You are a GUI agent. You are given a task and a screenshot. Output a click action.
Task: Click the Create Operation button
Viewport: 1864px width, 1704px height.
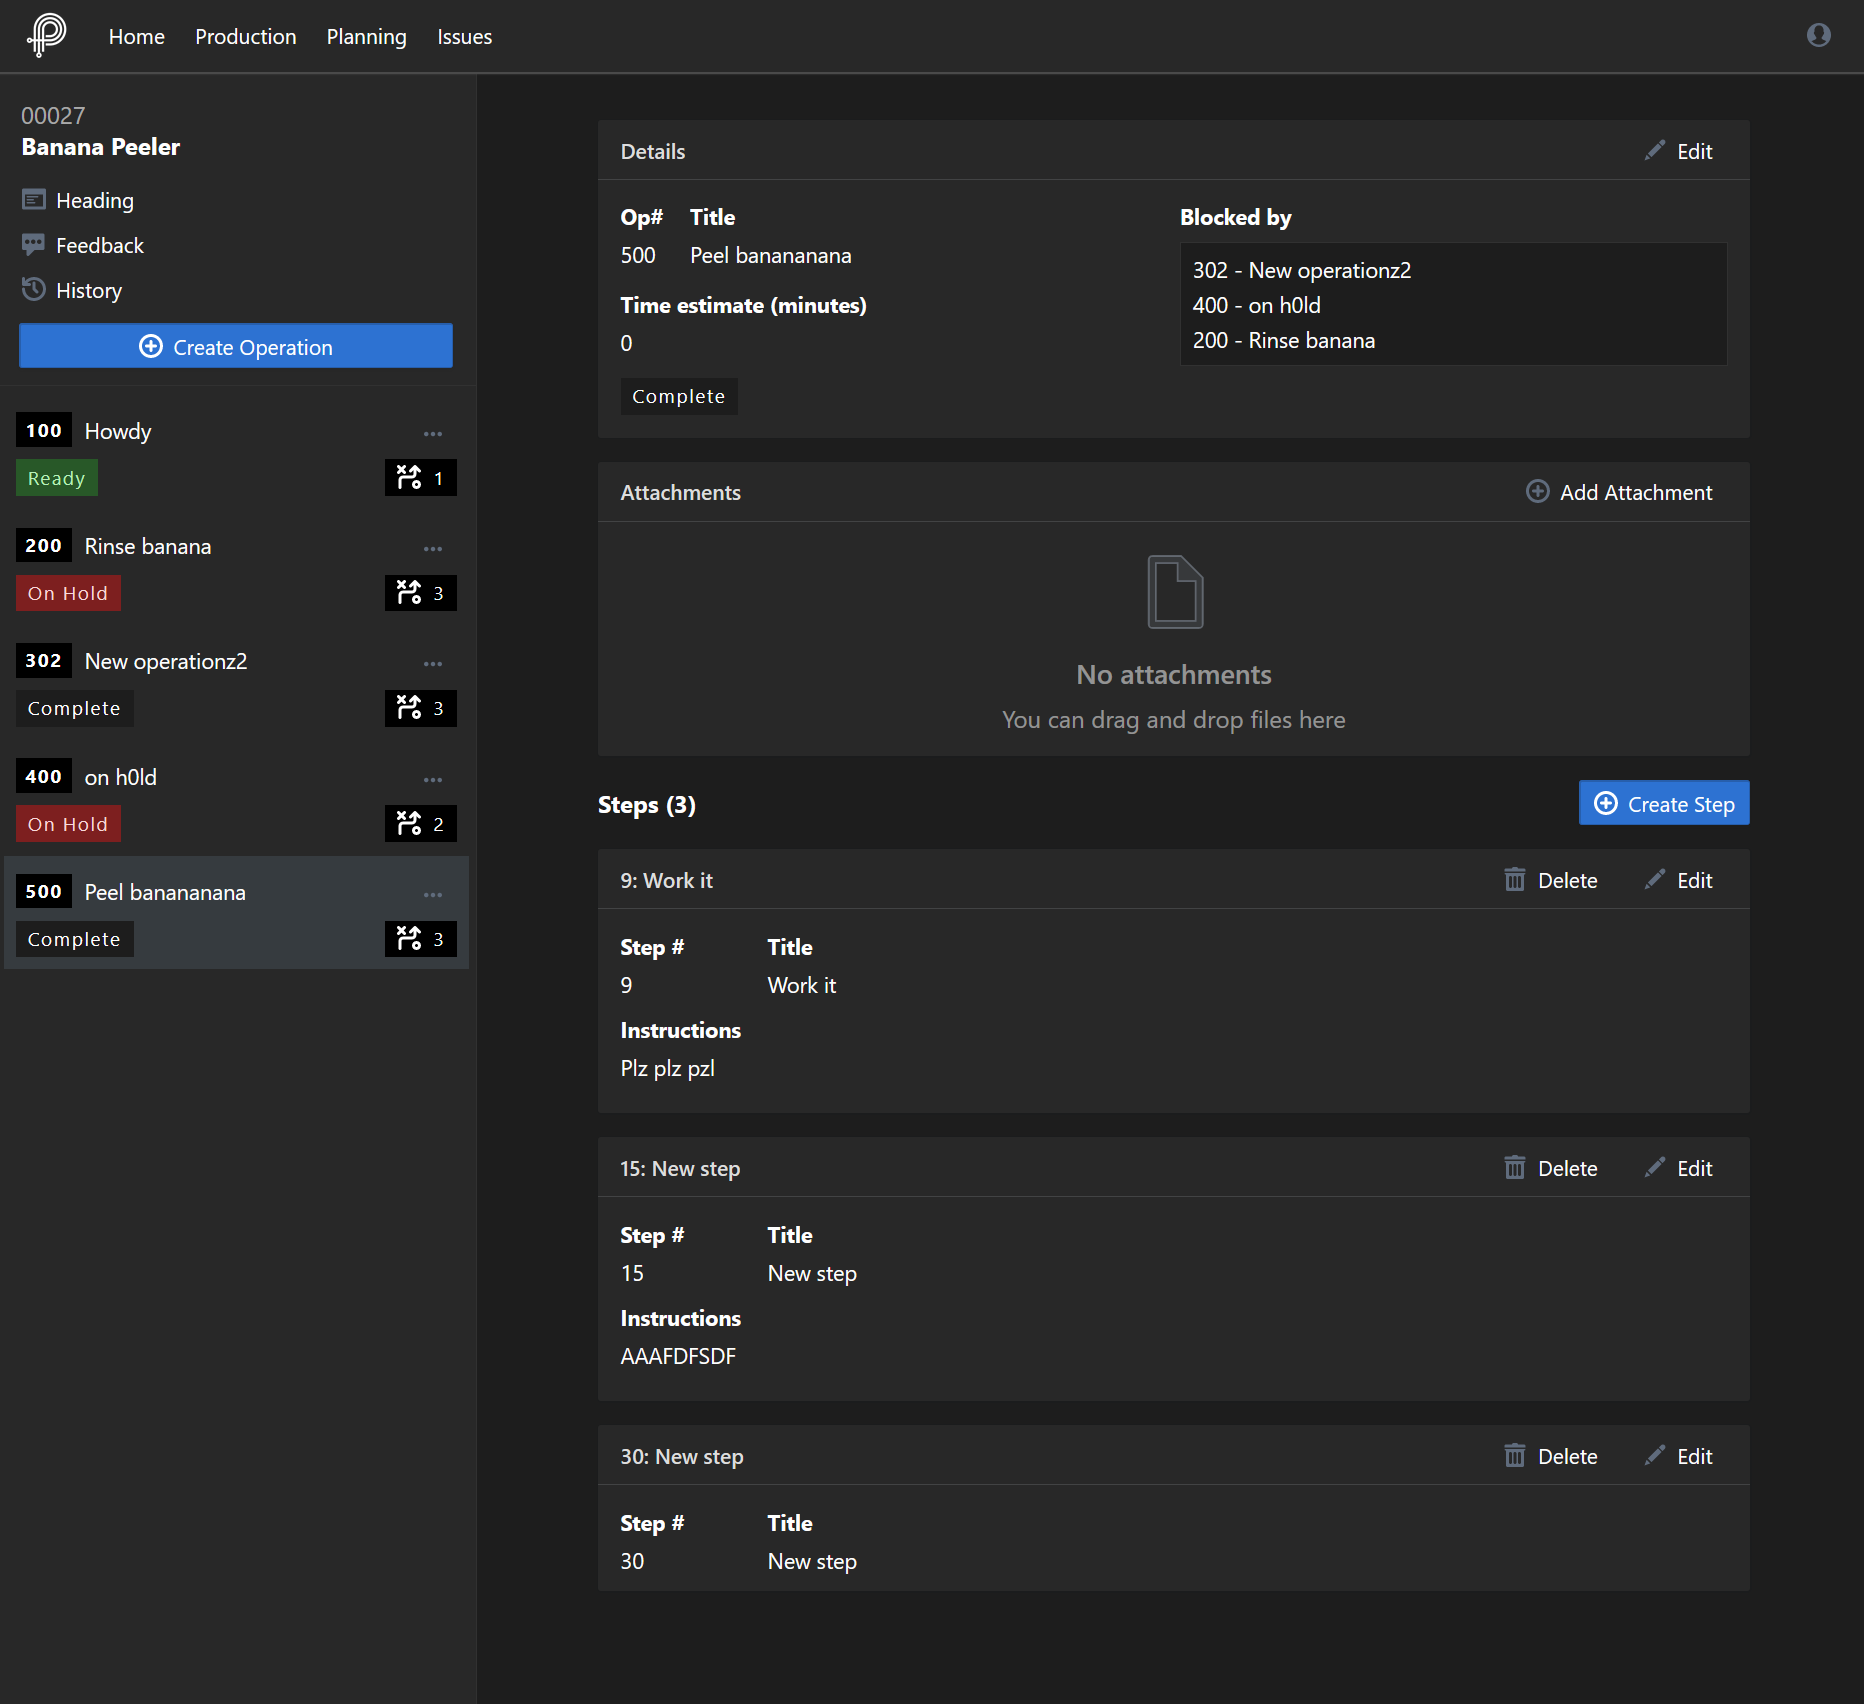[x=236, y=347]
